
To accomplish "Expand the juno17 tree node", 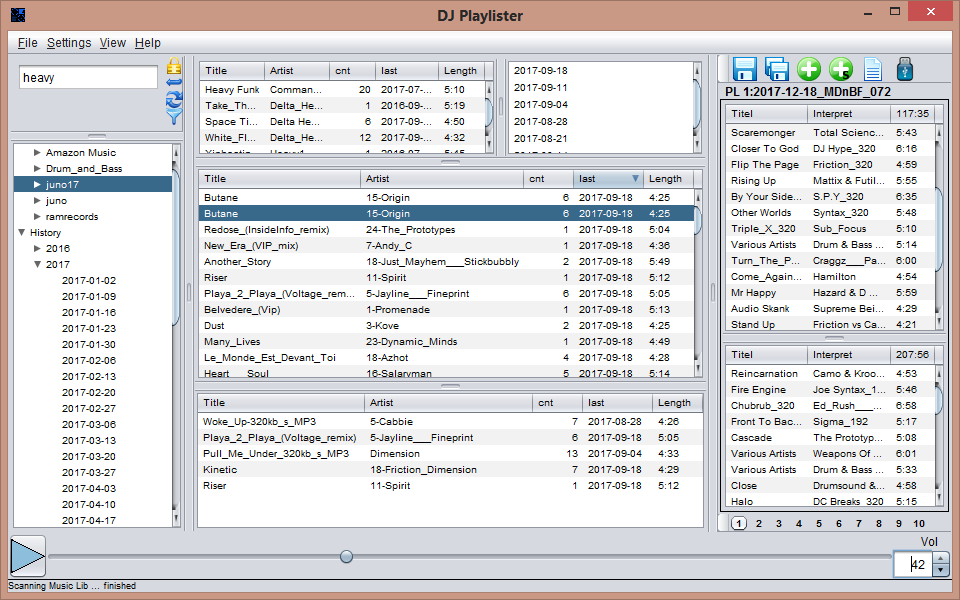I will point(37,184).
